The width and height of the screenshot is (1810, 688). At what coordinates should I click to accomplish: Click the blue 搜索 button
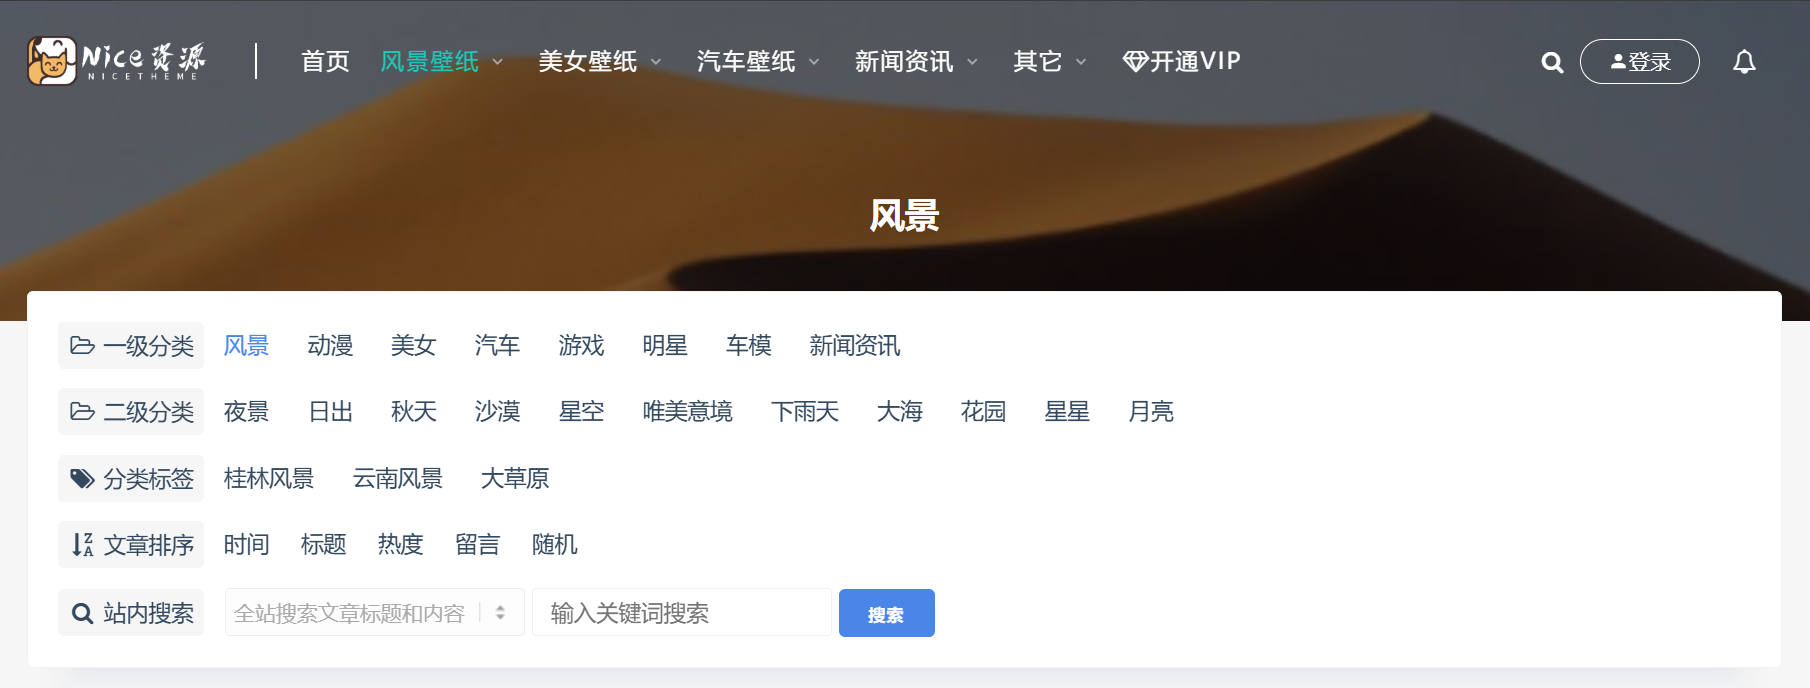(886, 613)
